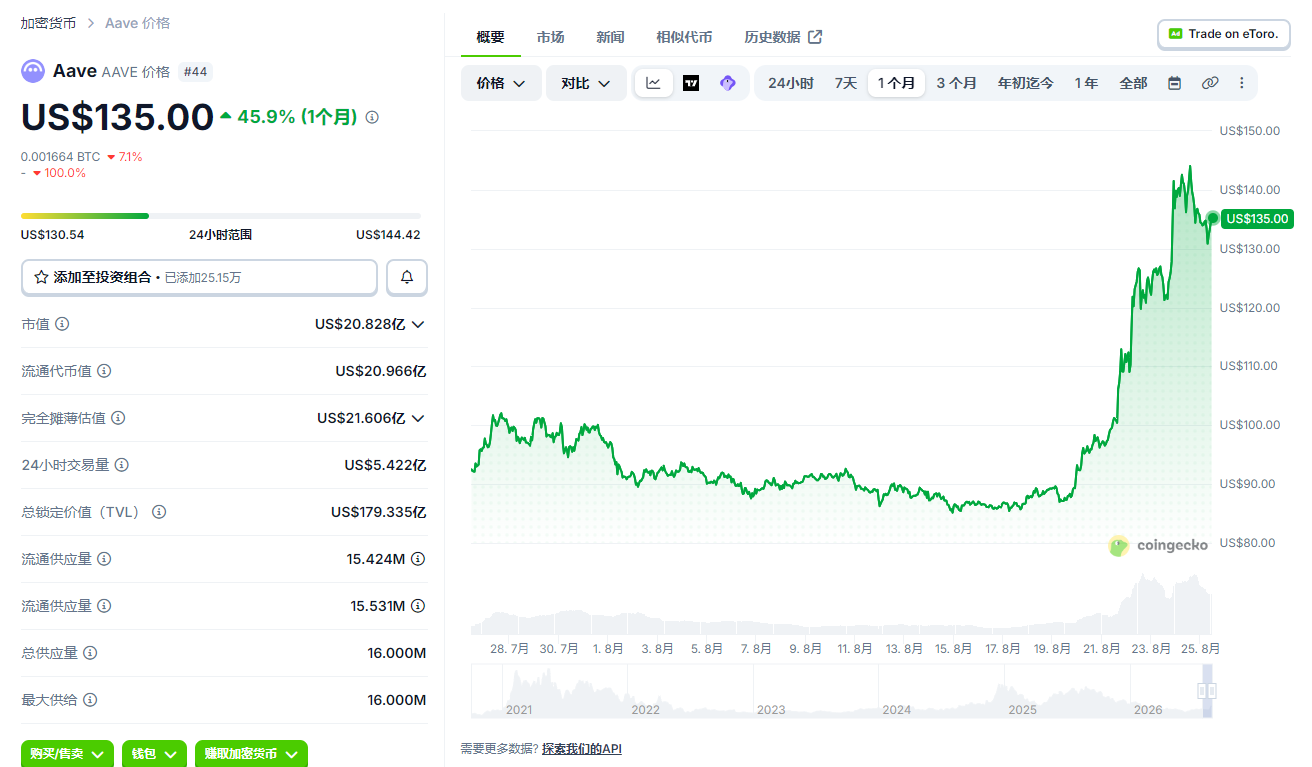
Task: Click the 24小时范围 price range bar
Action: click(x=221, y=216)
